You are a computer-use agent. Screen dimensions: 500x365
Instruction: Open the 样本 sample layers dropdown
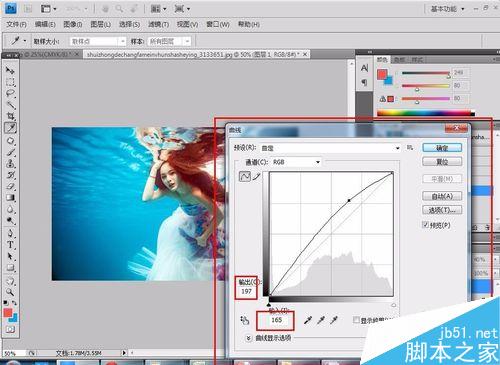click(x=169, y=41)
